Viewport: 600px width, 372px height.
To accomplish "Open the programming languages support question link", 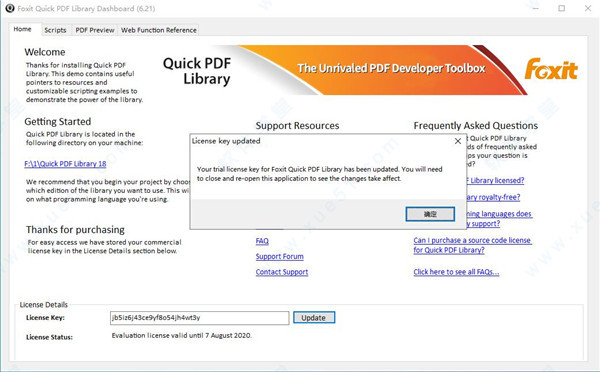I will tap(499, 219).
